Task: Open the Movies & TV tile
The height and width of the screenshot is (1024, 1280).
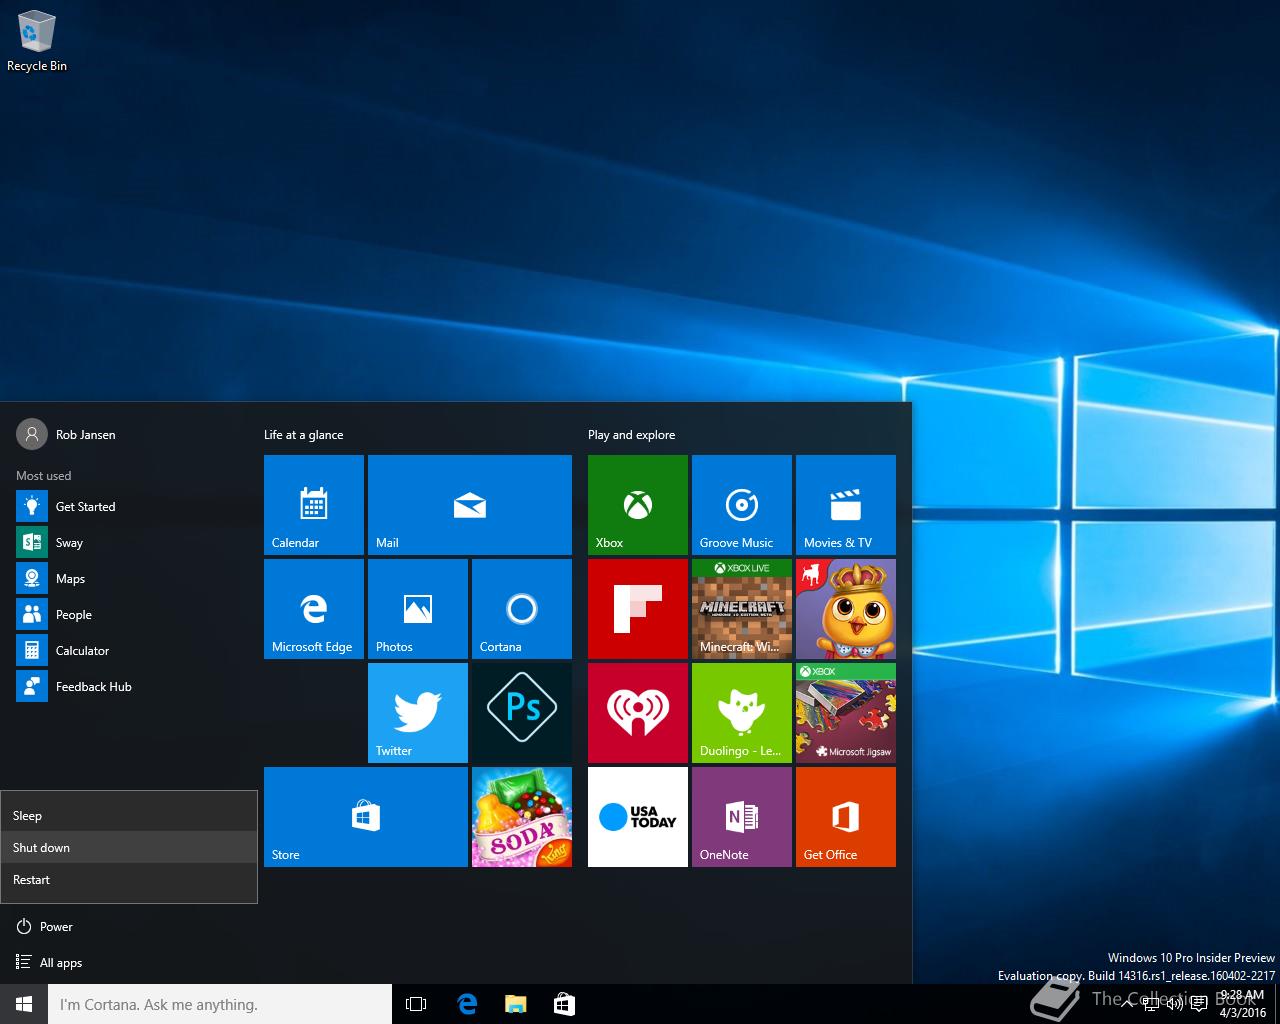Action: point(846,505)
